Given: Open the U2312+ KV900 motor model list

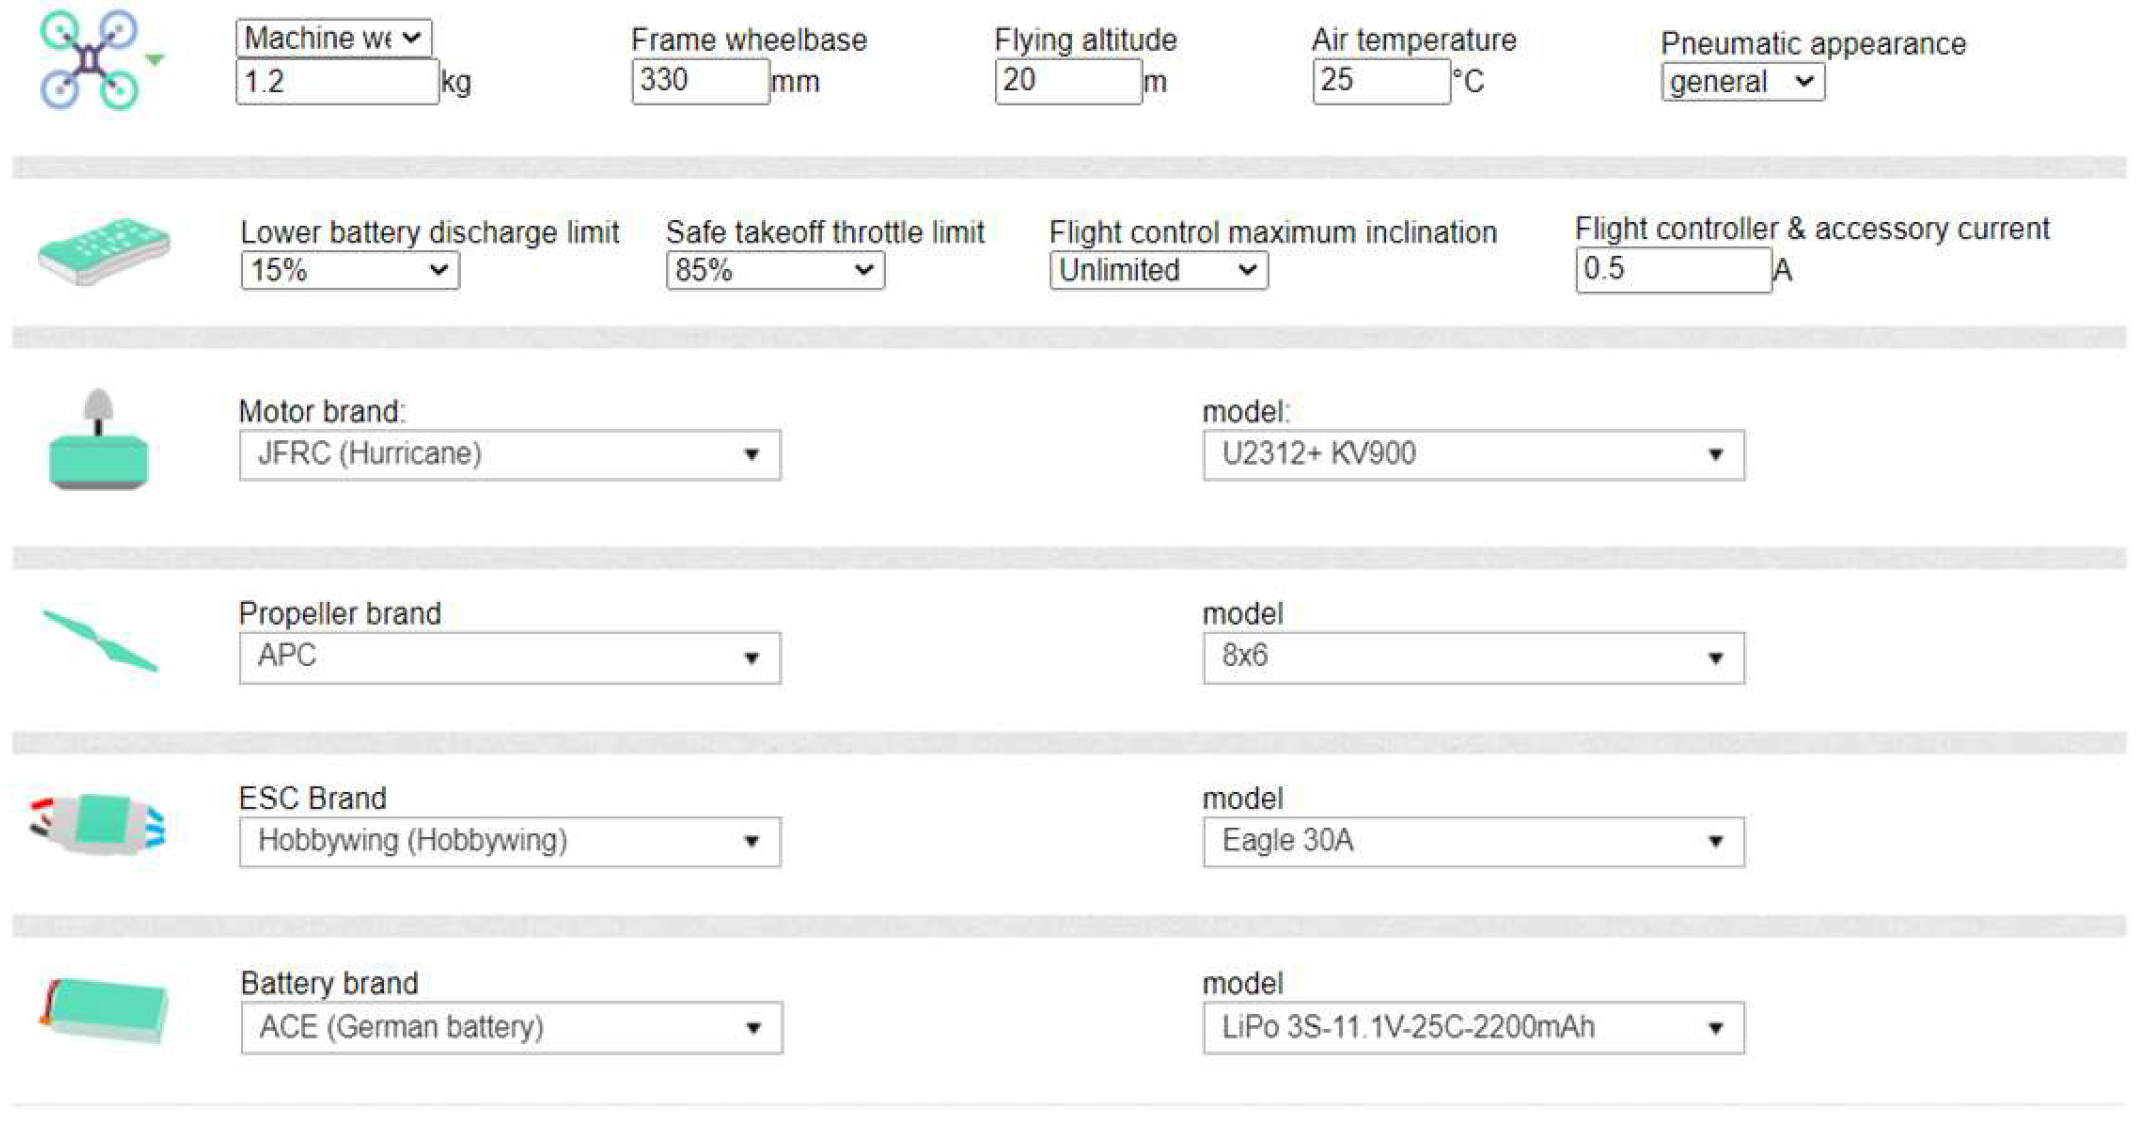Looking at the screenshot, I should tap(1473, 455).
